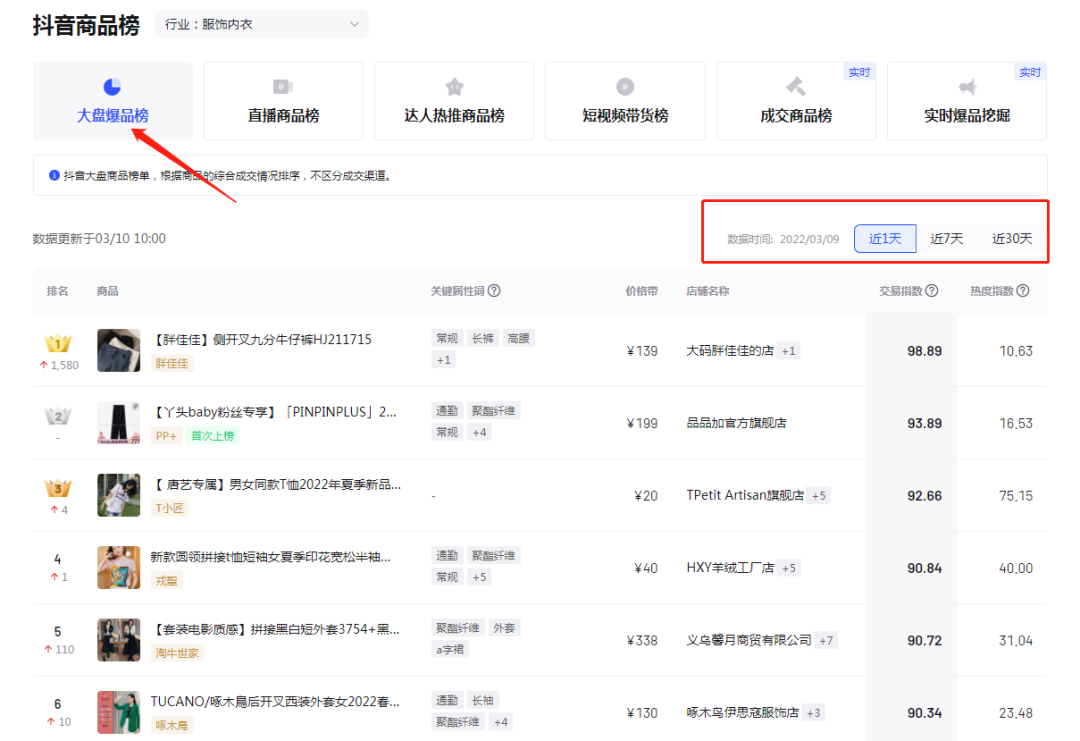The image size is (1080, 741).
Task: Click the silver crown rank 2 icon
Action: 58,415
